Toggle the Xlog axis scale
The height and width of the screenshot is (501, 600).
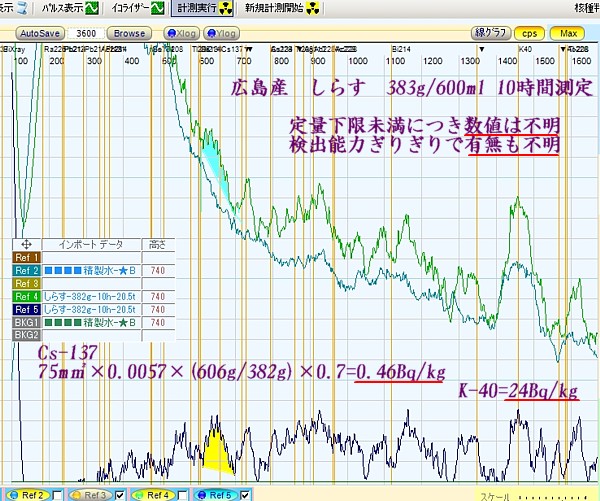coord(182,33)
